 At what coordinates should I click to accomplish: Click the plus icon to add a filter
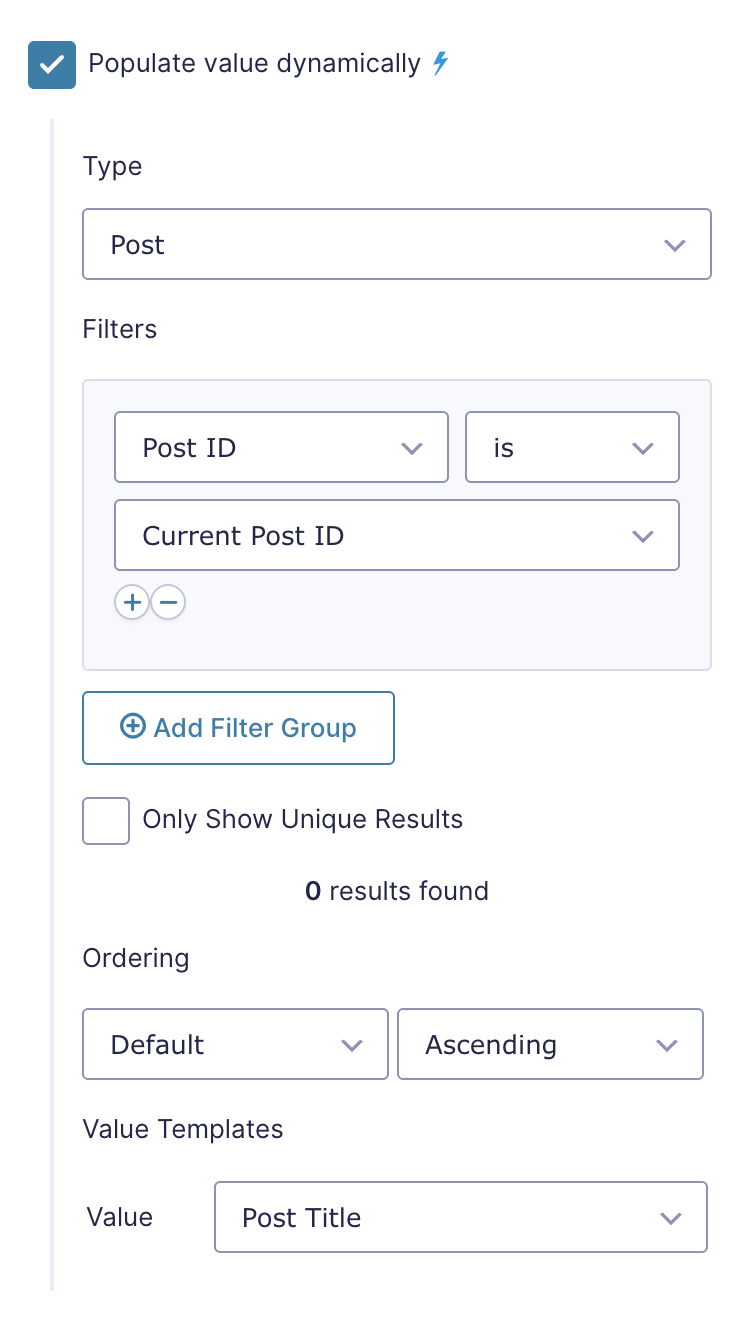tap(132, 602)
